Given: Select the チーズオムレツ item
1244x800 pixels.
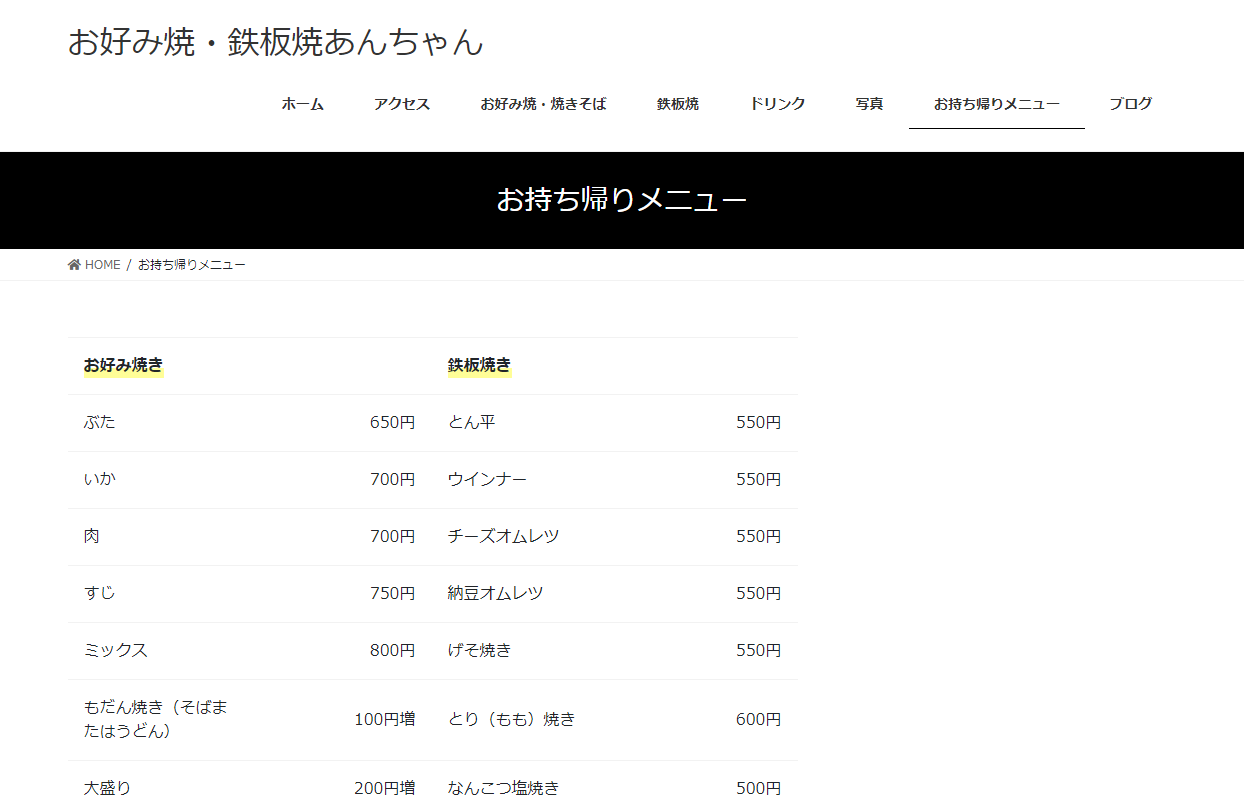Looking at the screenshot, I should pos(503,536).
